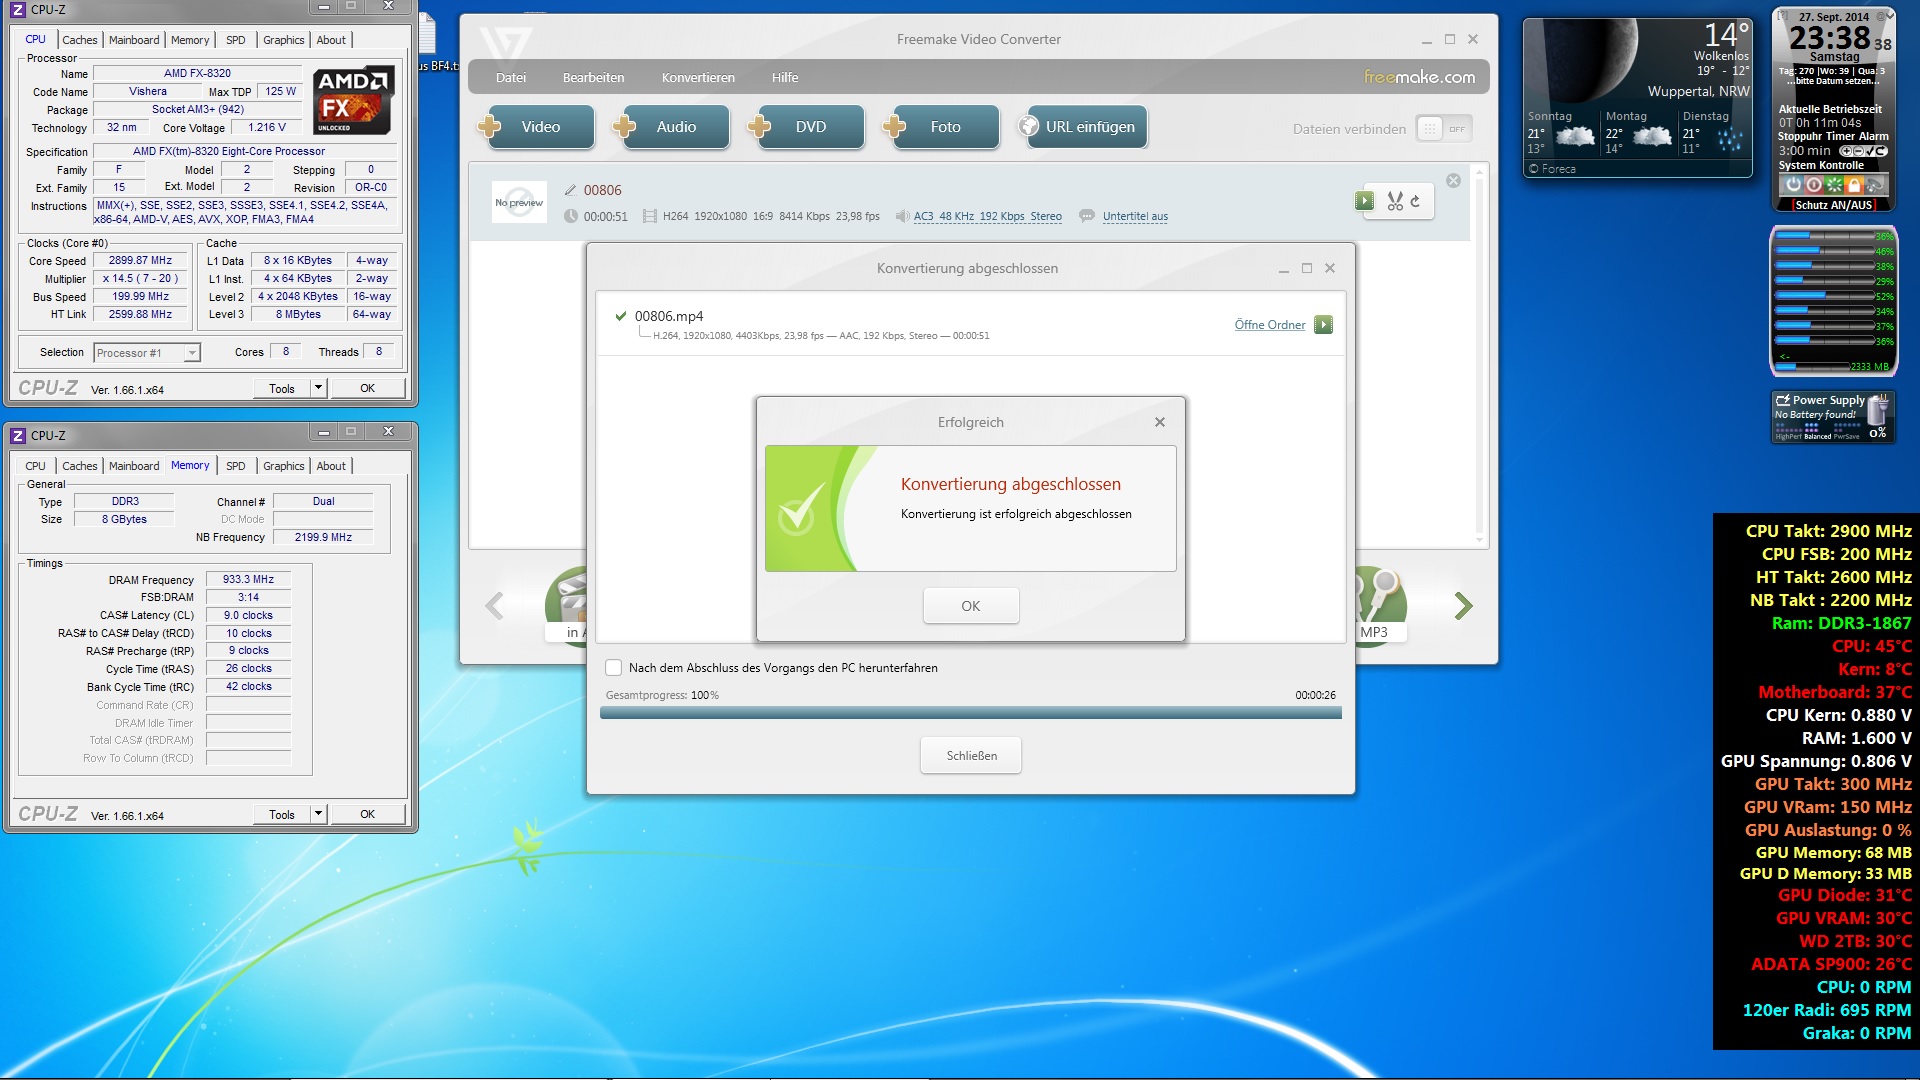
Task: Click the Gesamtprogress progress bar
Action: coord(970,713)
